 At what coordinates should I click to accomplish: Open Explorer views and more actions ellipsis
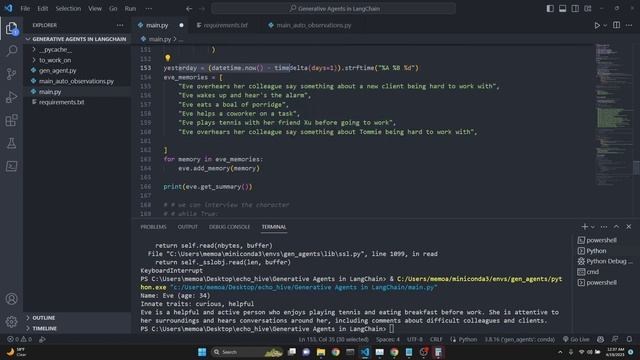(120, 25)
